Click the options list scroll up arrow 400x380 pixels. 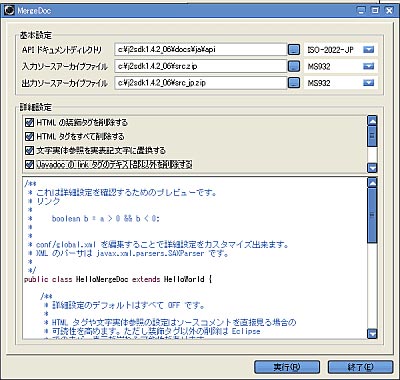coord(372,120)
